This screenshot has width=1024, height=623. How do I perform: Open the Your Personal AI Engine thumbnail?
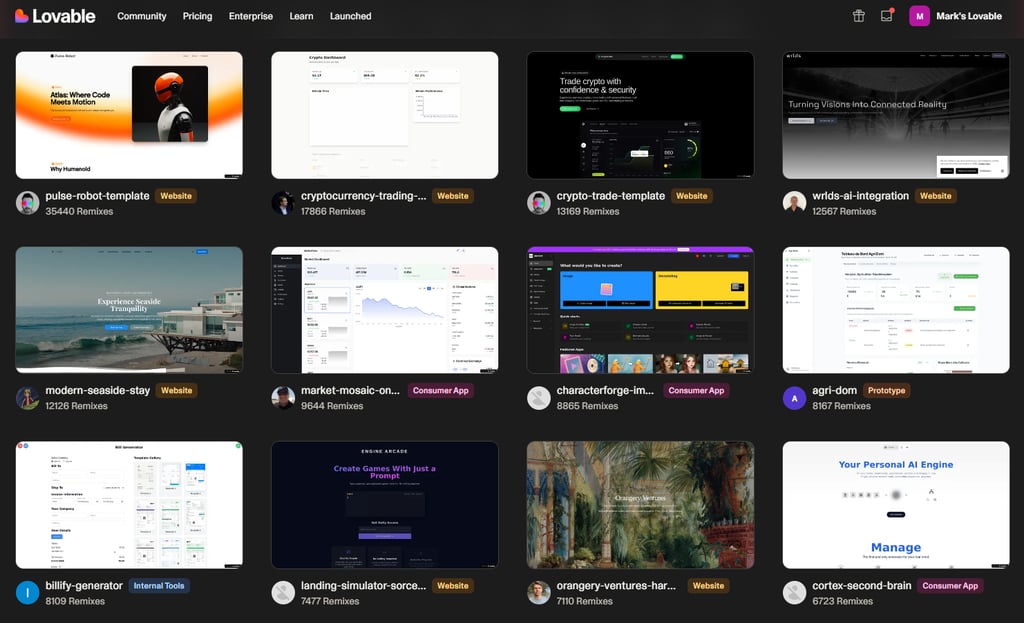coord(896,505)
